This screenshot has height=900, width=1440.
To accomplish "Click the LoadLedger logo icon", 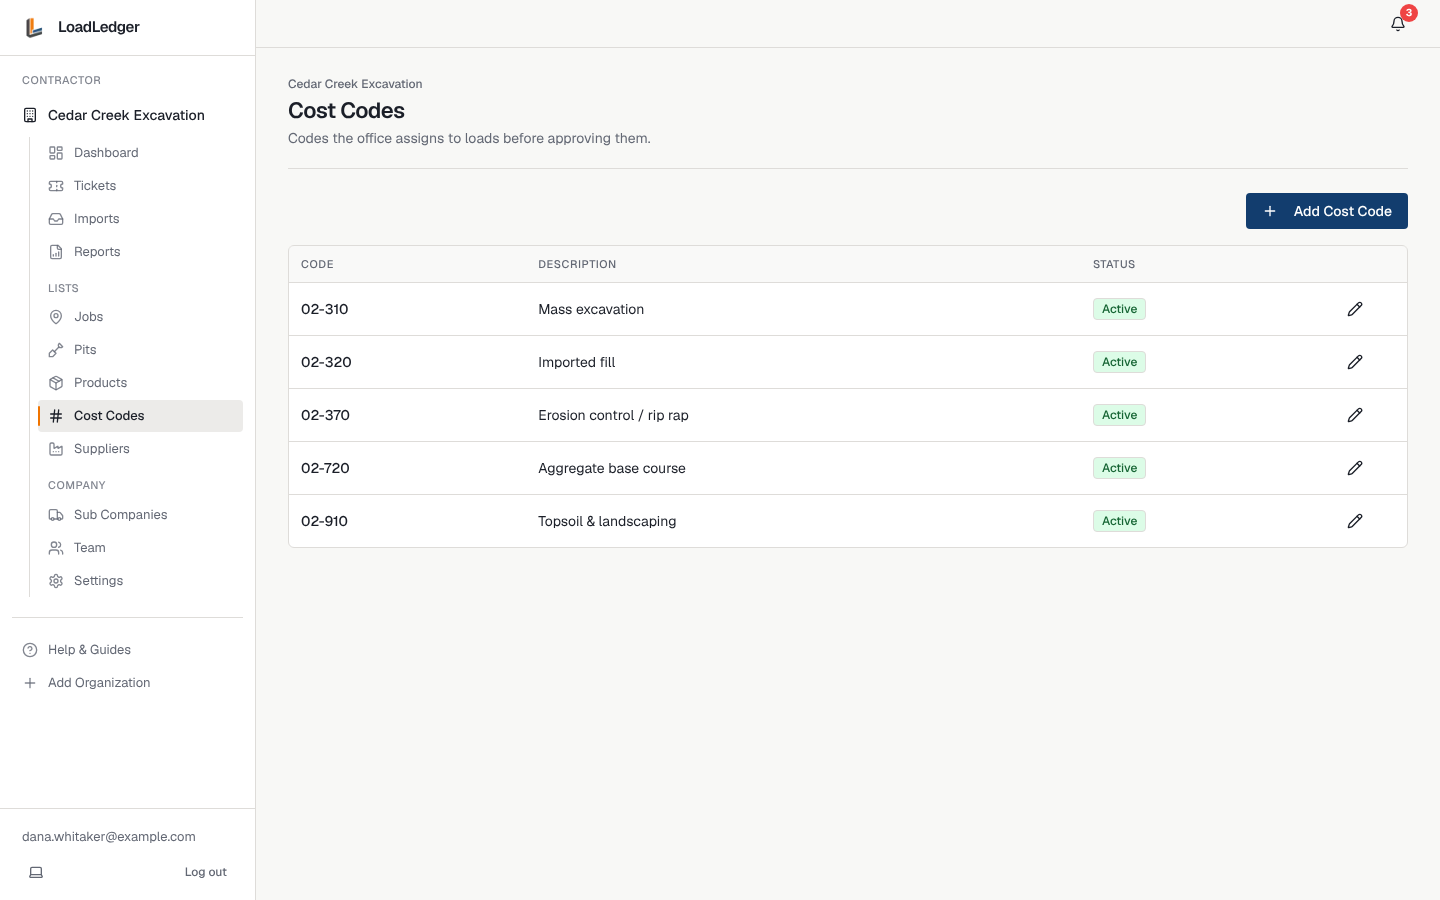I will [34, 27].
